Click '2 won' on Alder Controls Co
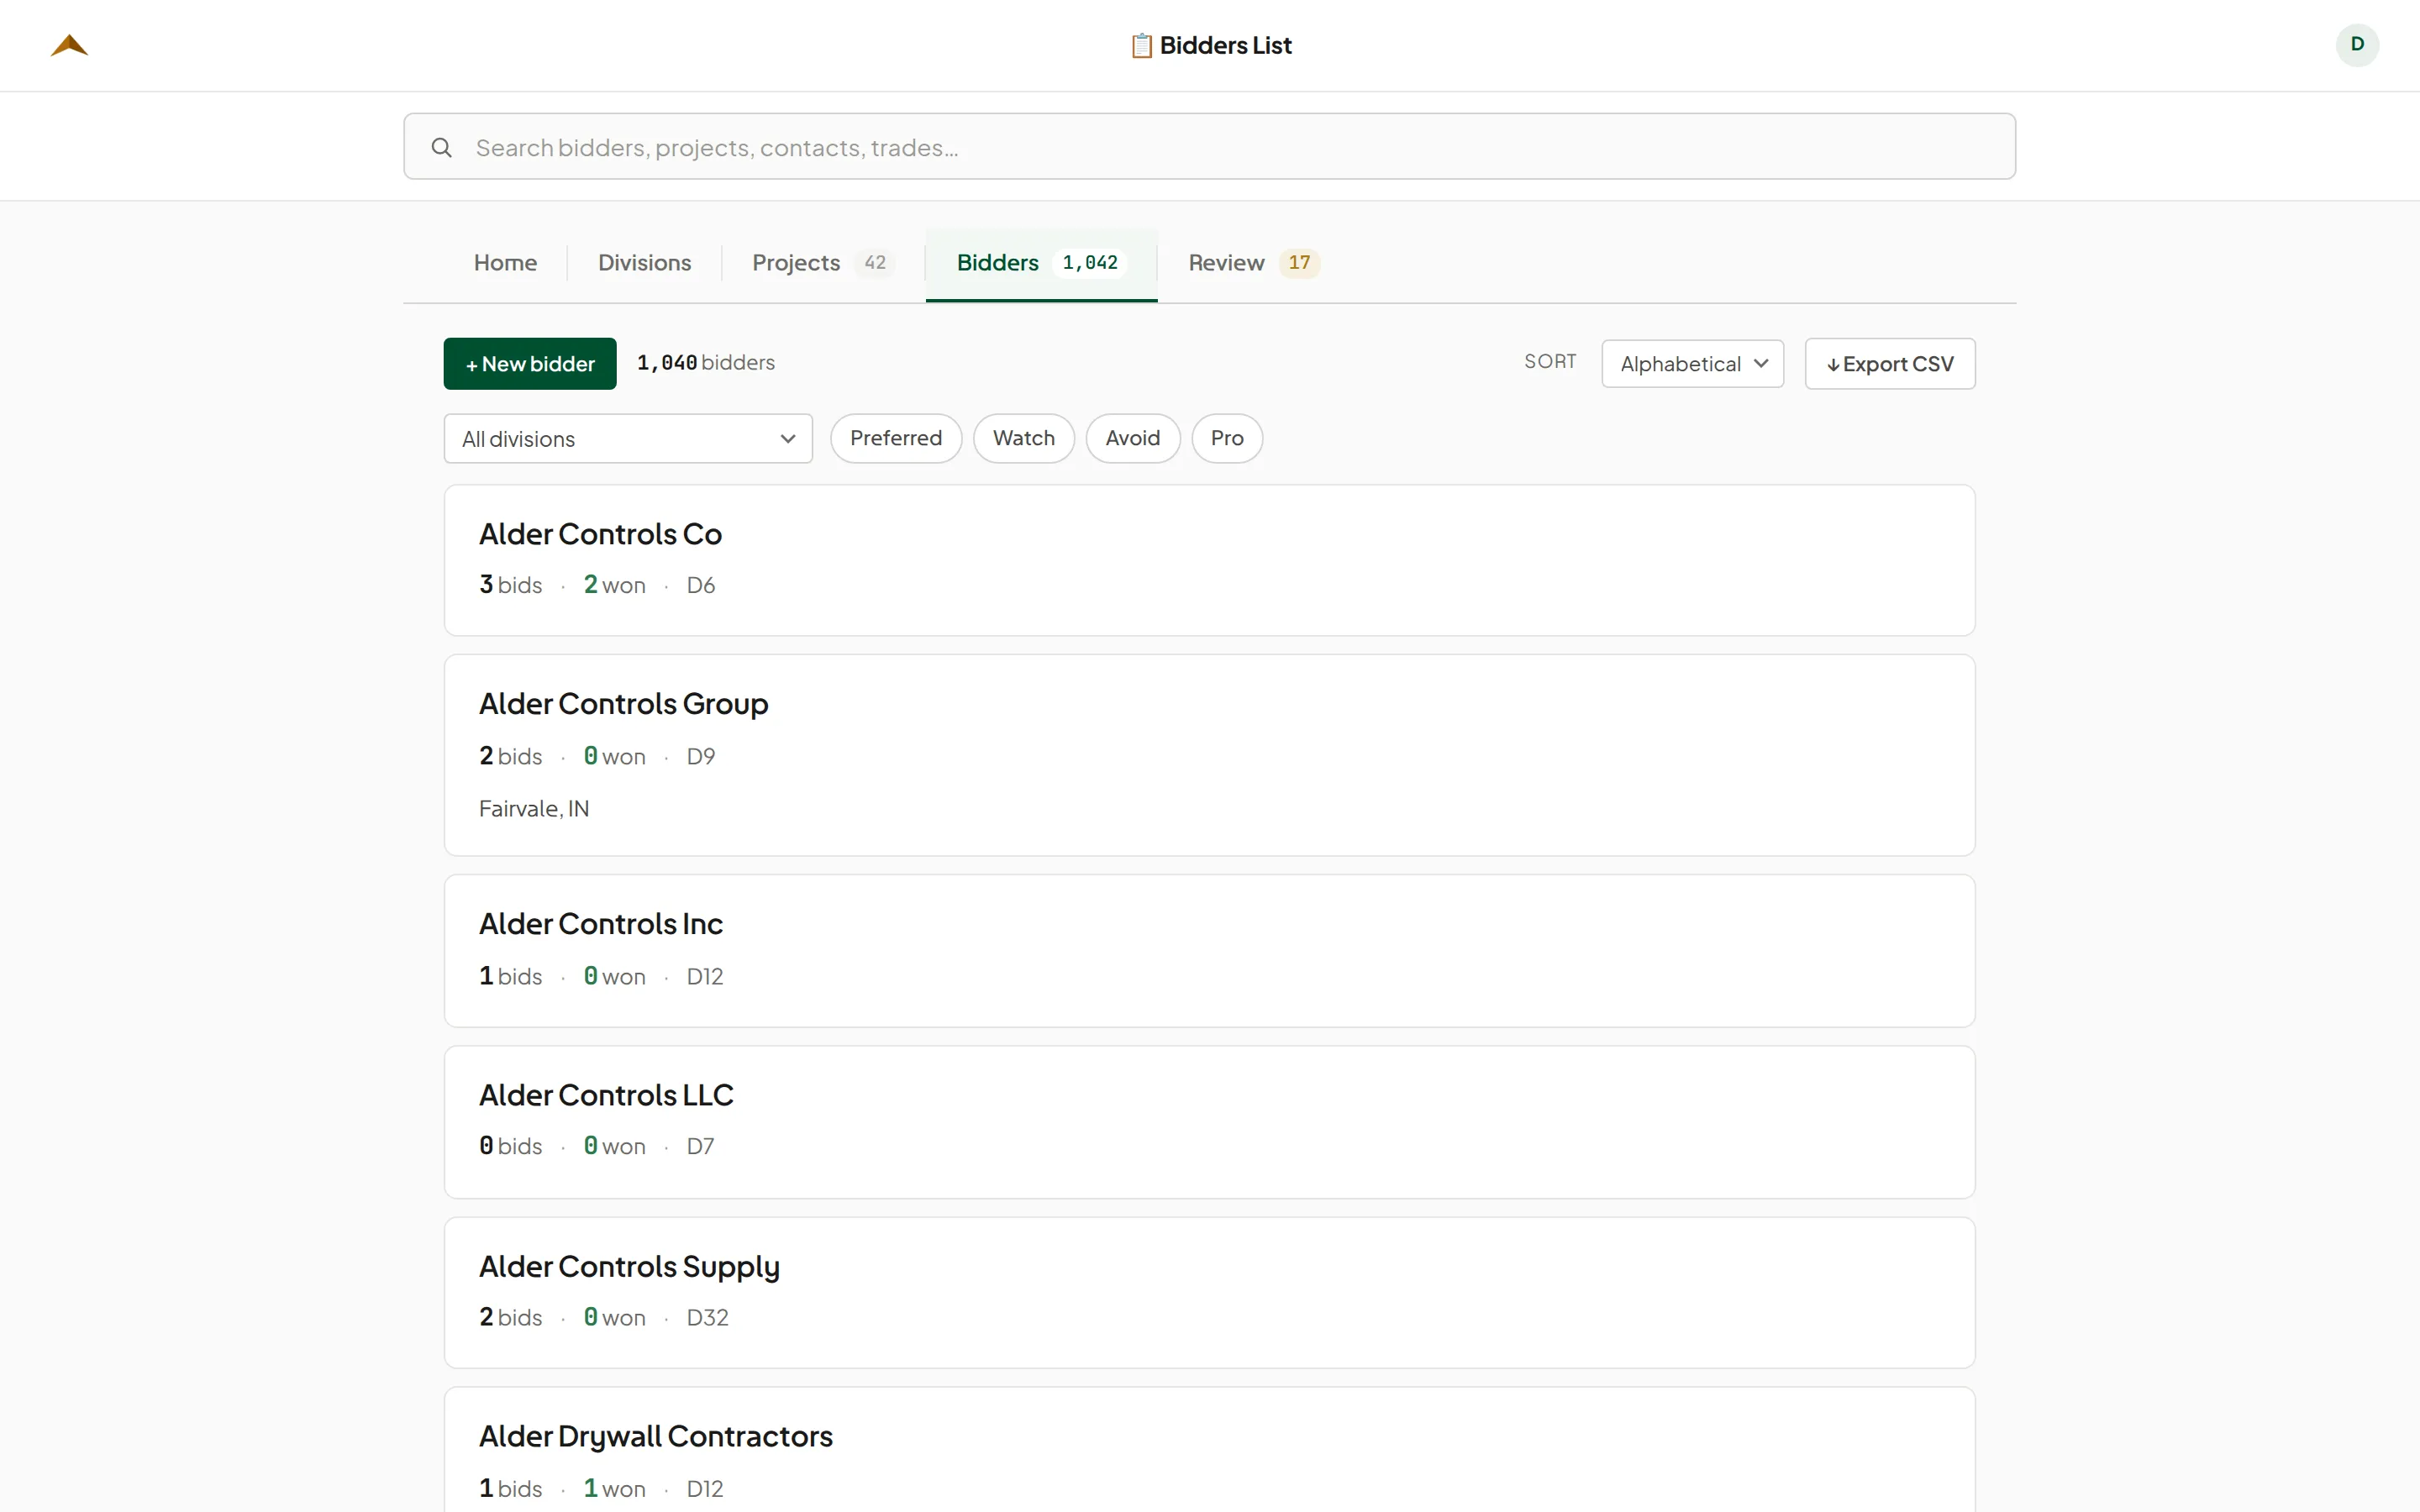2420x1512 pixels. coord(614,585)
